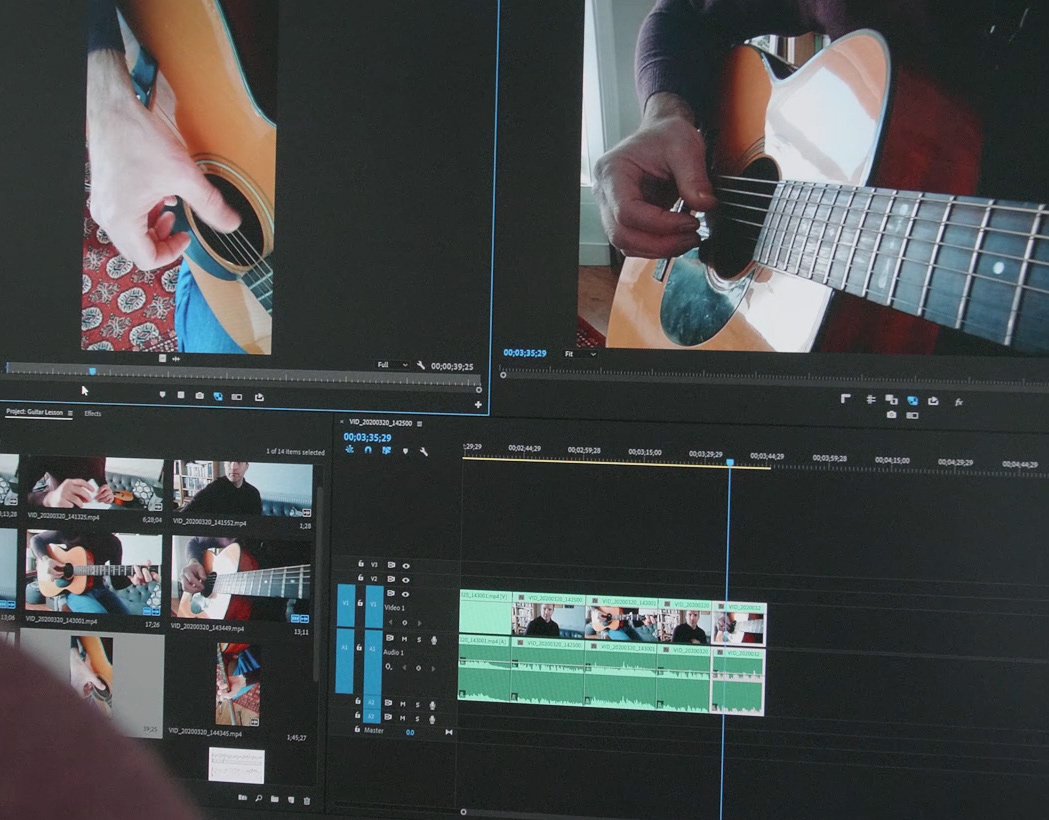Click the export arrow in Source monitor

tap(260, 397)
